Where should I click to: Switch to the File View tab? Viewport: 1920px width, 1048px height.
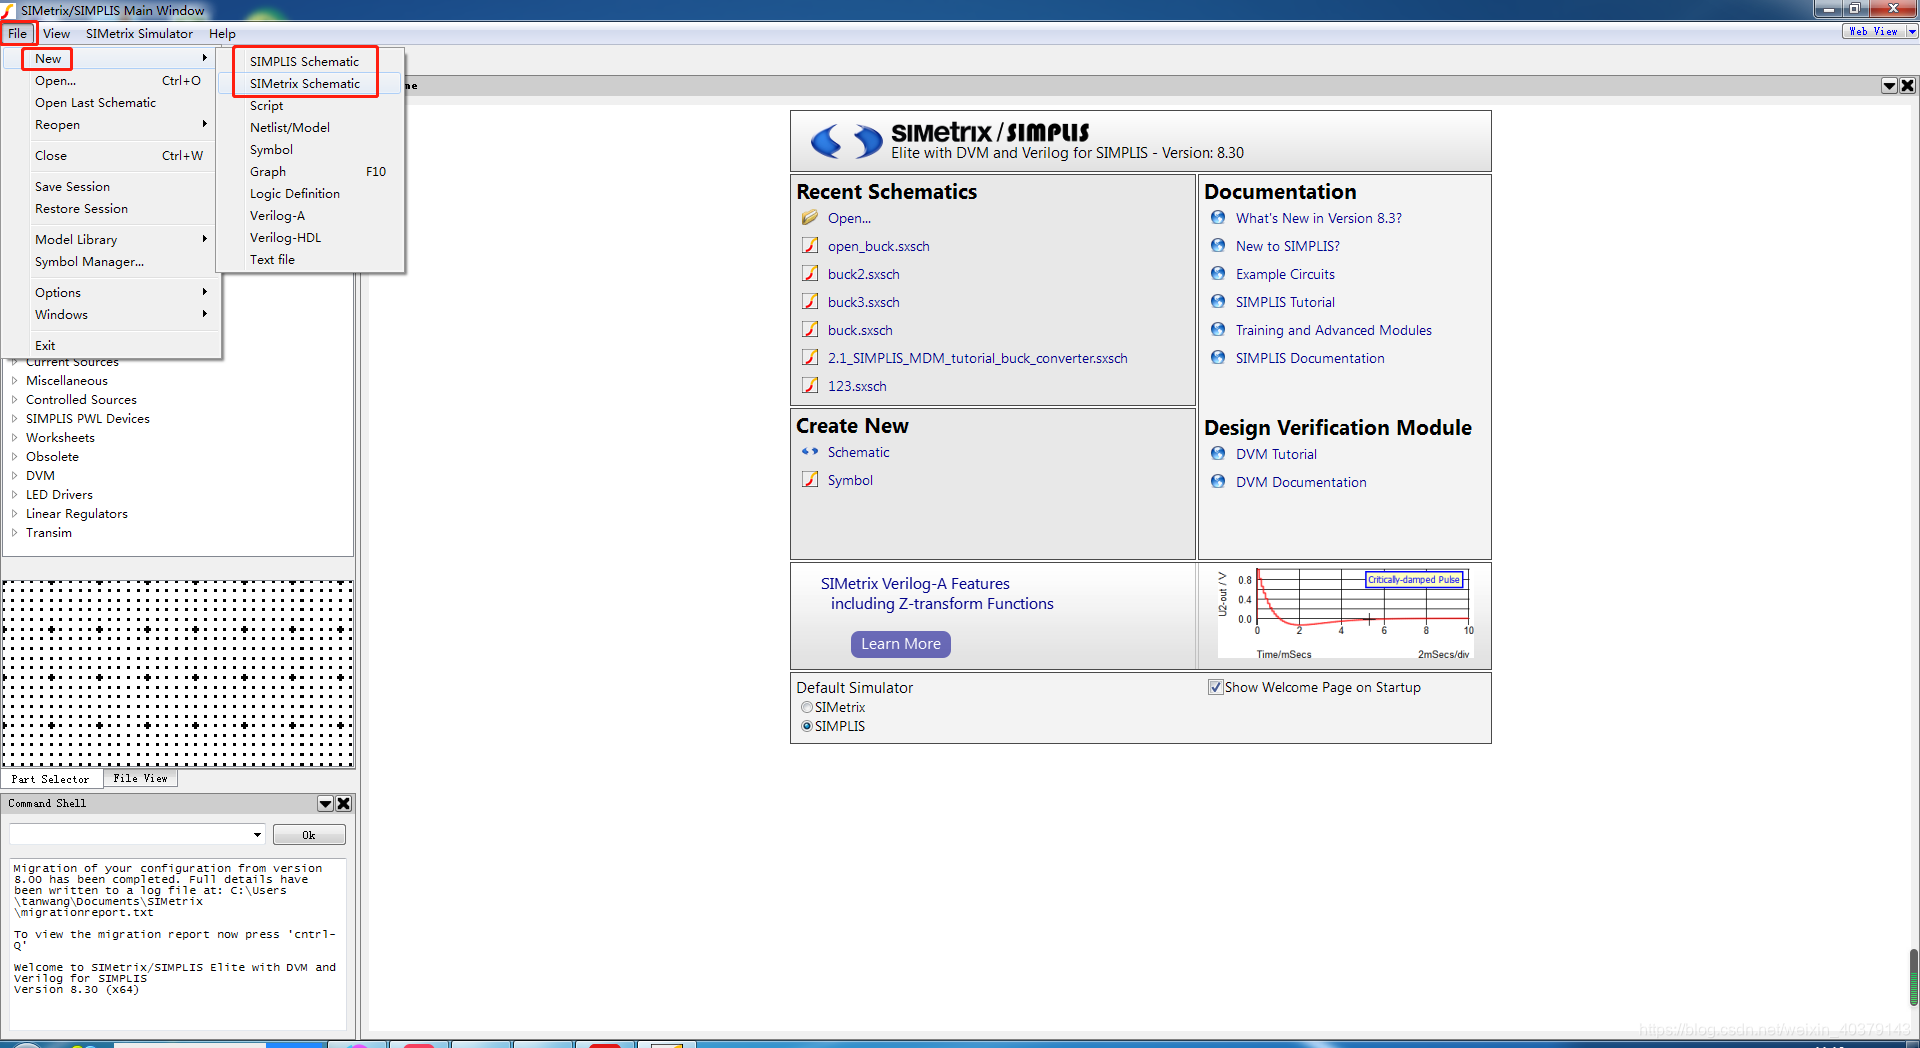tap(140, 779)
